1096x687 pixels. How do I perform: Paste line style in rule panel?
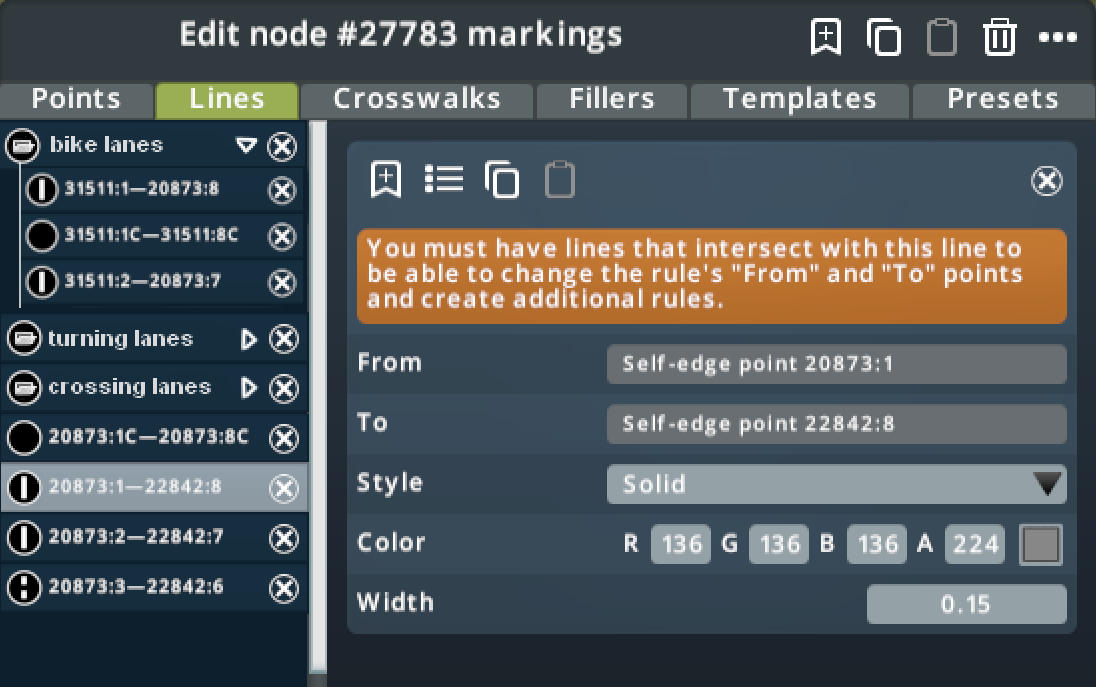tap(560, 180)
